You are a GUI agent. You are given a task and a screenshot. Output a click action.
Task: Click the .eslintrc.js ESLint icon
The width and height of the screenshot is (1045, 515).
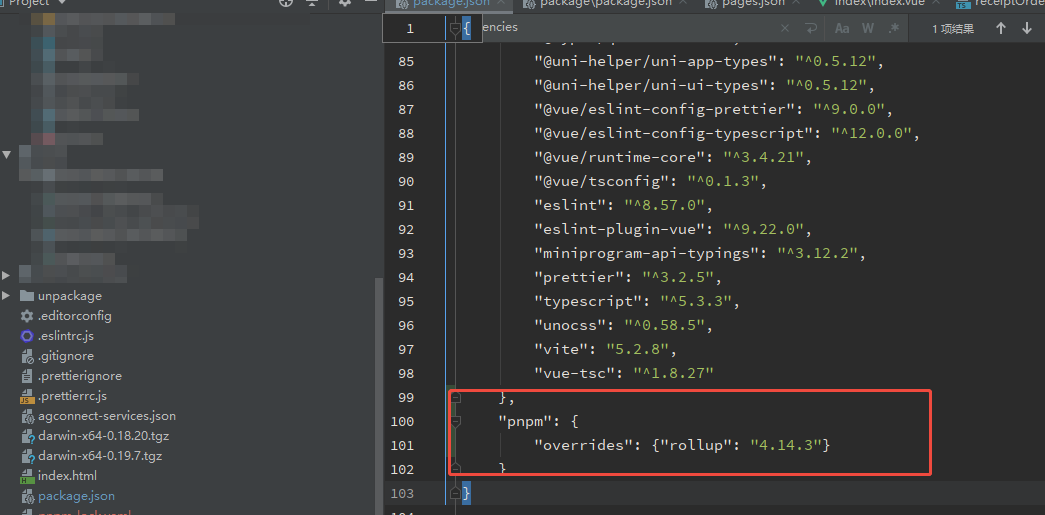27,336
